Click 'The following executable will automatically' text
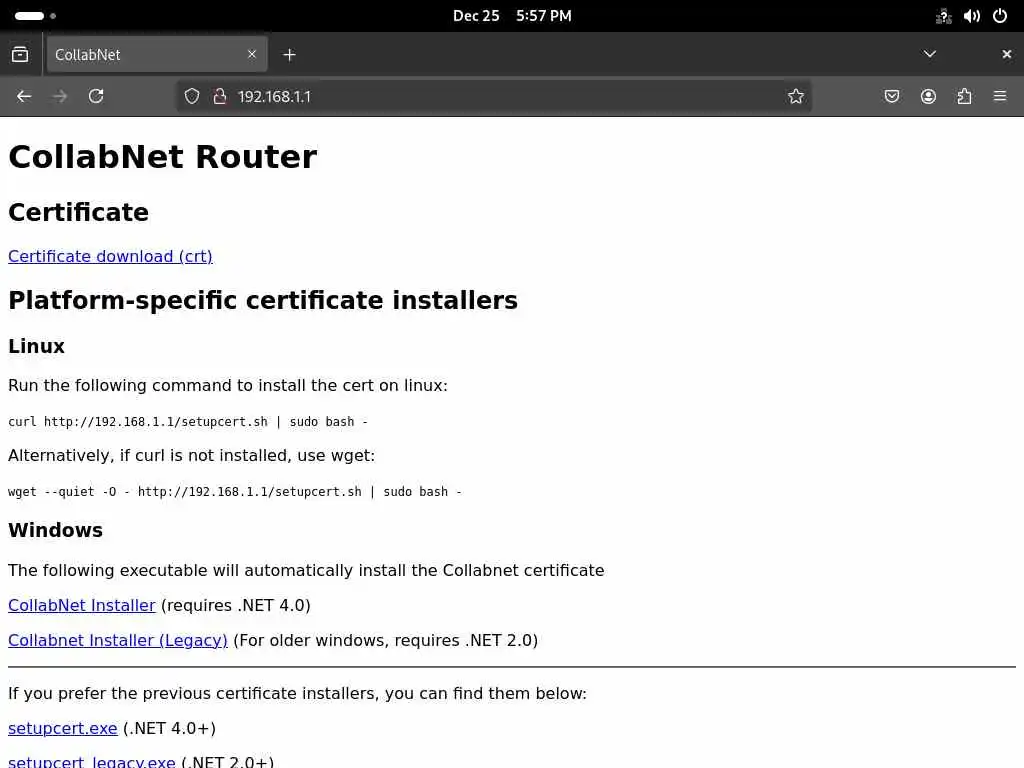Image resolution: width=1024 pixels, height=768 pixels. (306, 570)
